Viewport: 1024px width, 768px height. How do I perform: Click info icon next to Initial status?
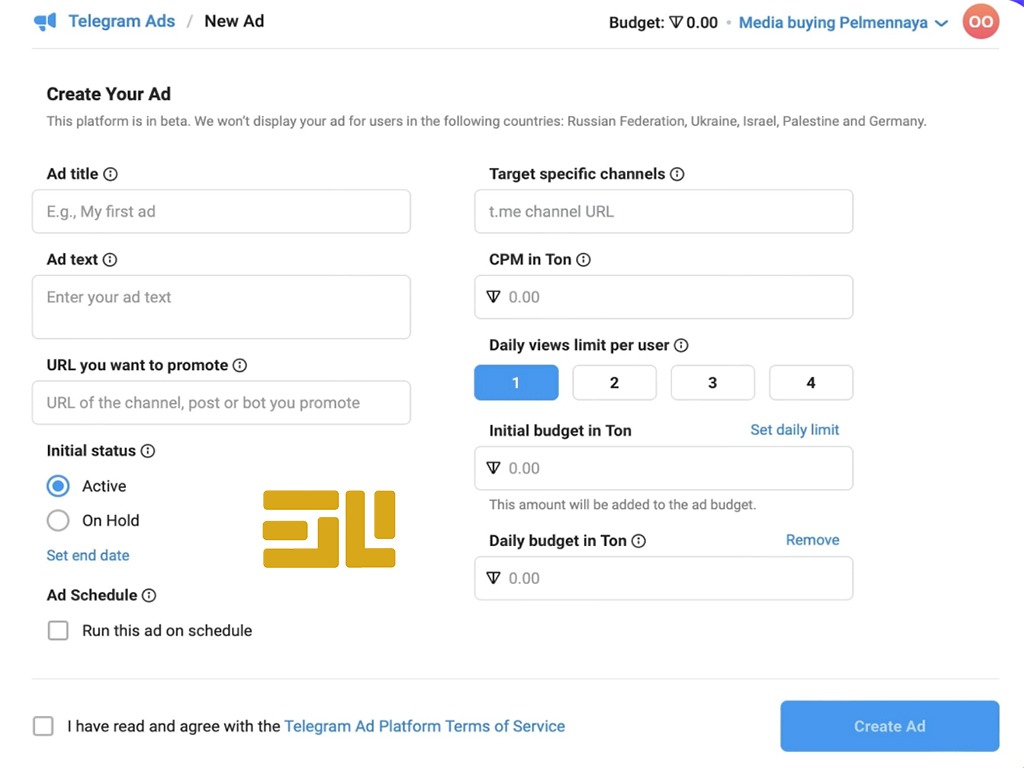click(x=148, y=451)
